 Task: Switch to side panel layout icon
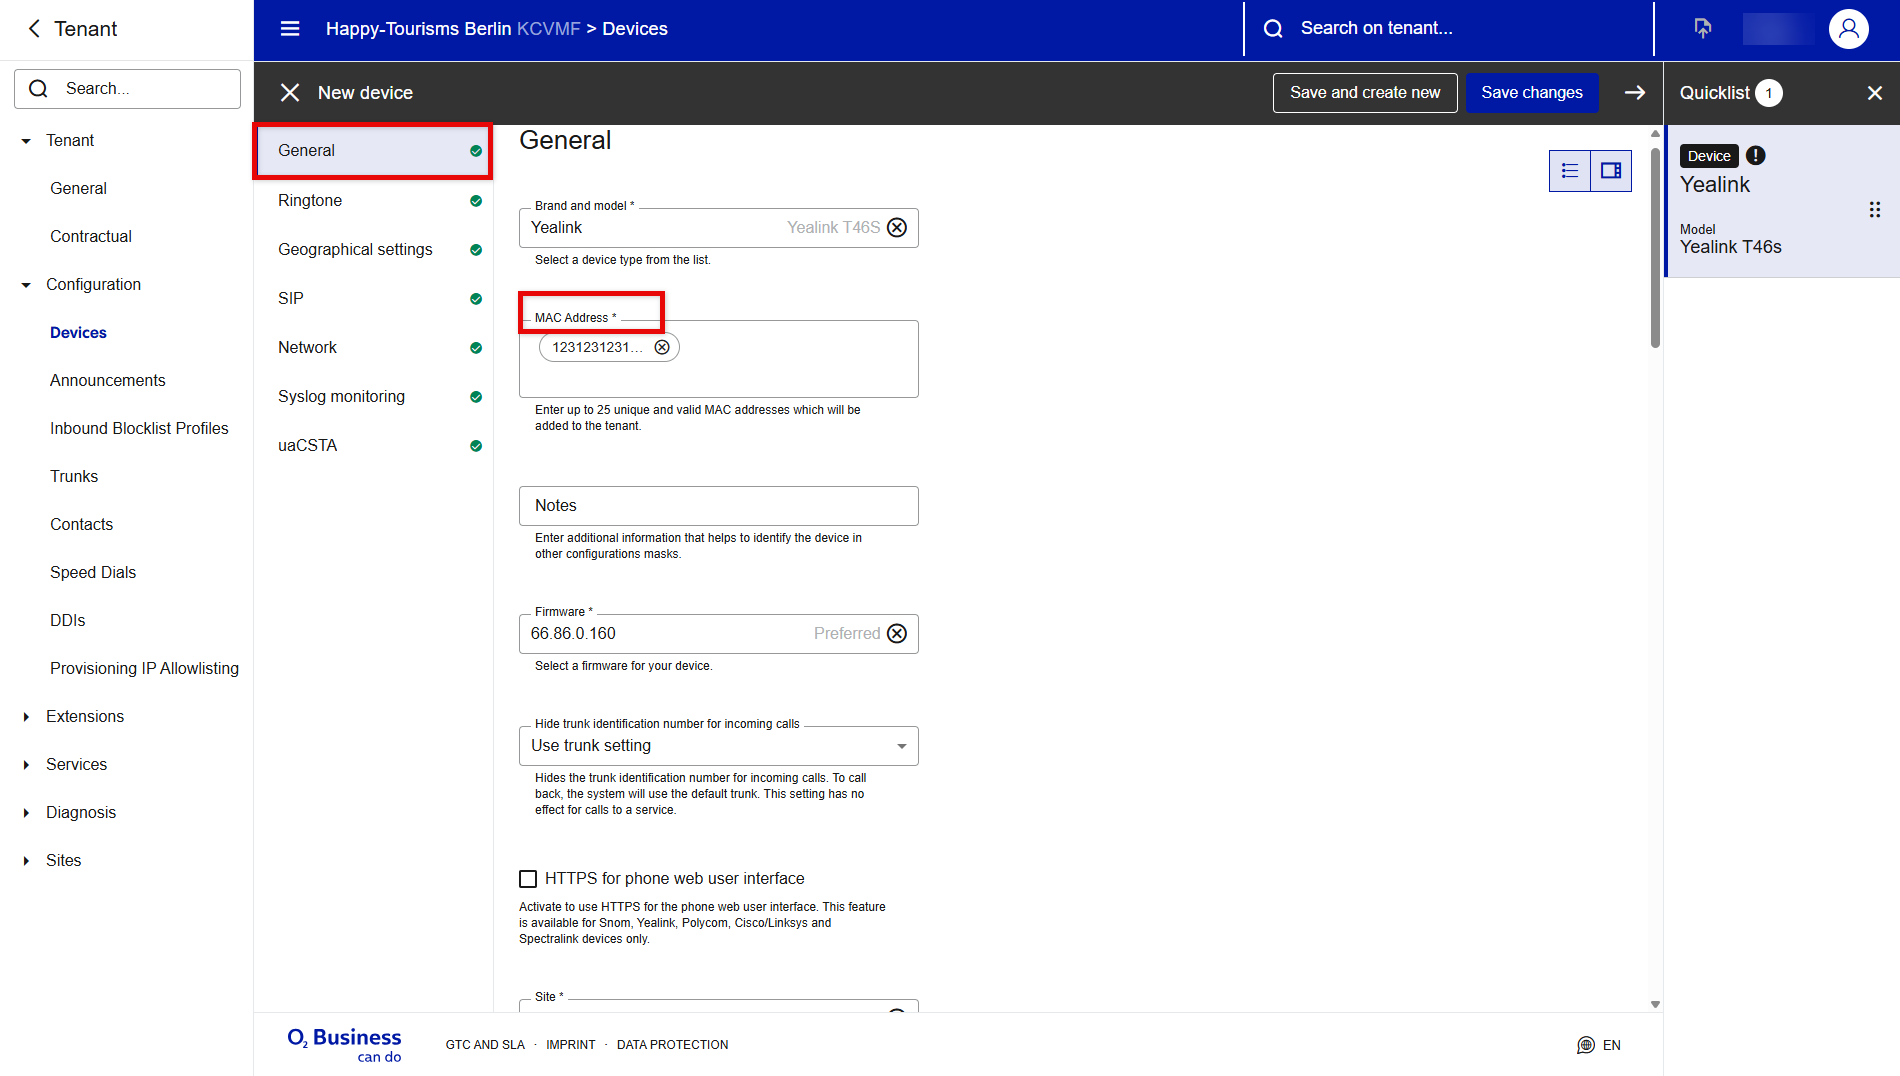(1611, 171)
